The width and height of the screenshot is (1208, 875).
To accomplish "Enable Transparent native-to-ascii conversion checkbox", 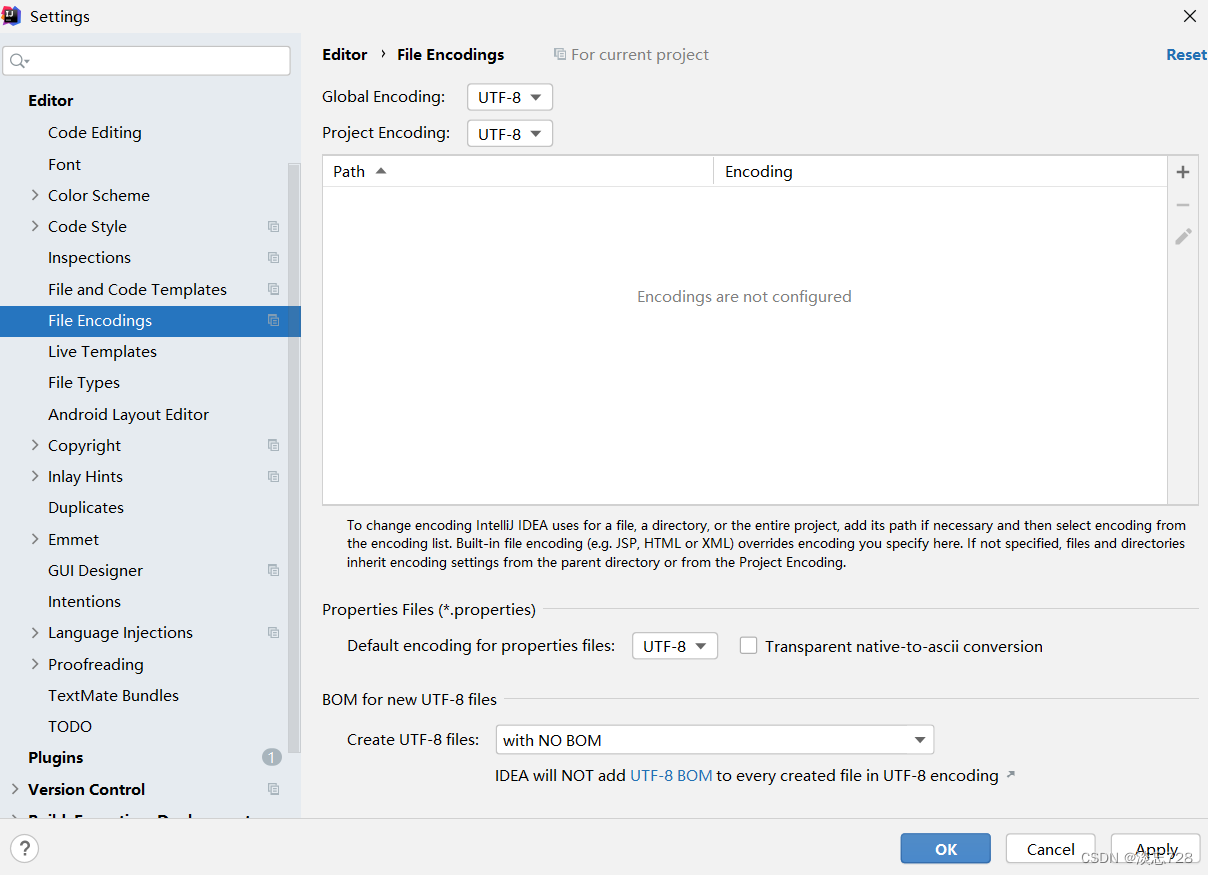I will point(748,646).
